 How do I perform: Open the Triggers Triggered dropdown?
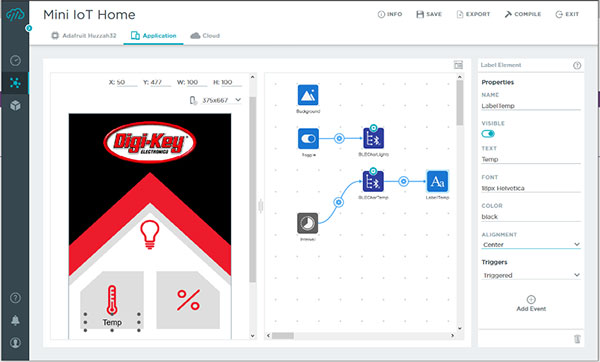[531, 275]
